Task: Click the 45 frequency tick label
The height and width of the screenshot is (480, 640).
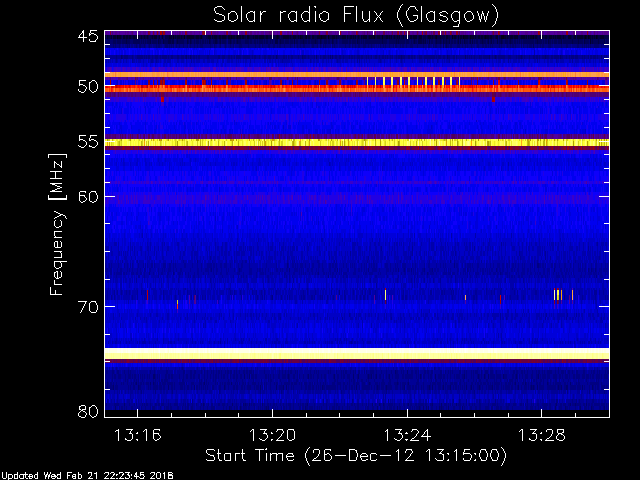Action: [x=88, y=36]
